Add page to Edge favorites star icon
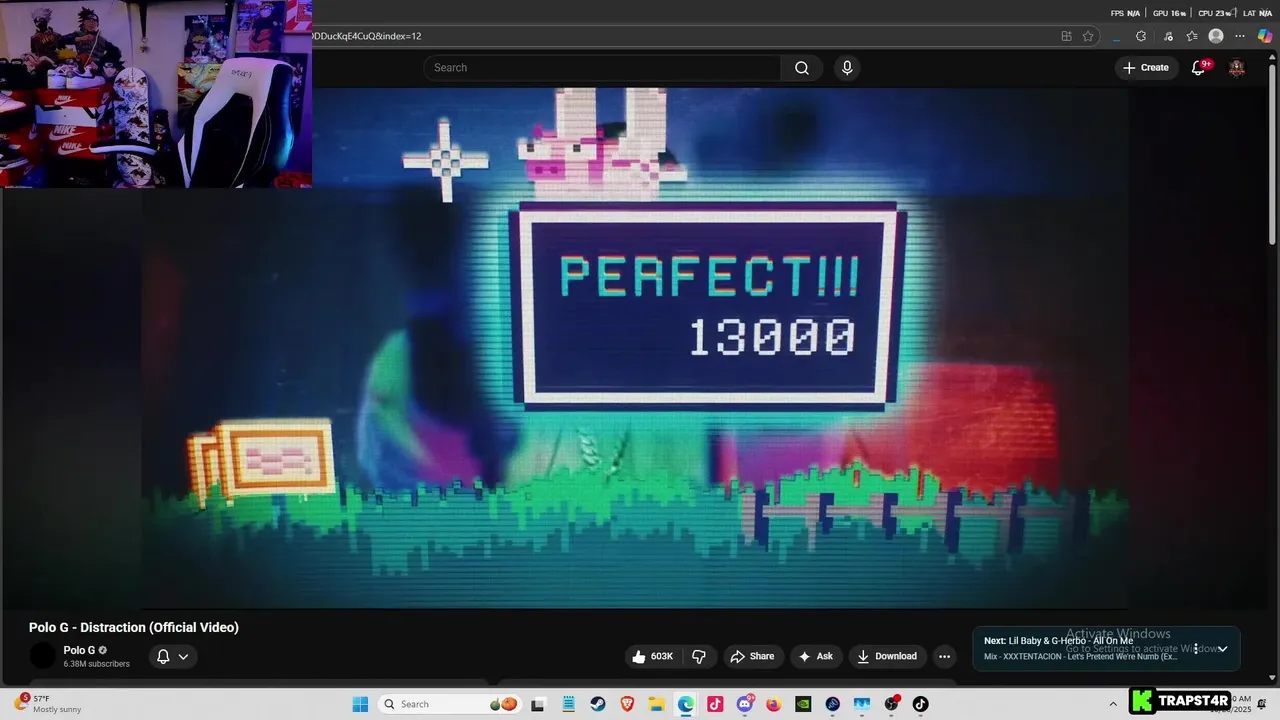1280x720 pixels. click(x=1088, y=36)
